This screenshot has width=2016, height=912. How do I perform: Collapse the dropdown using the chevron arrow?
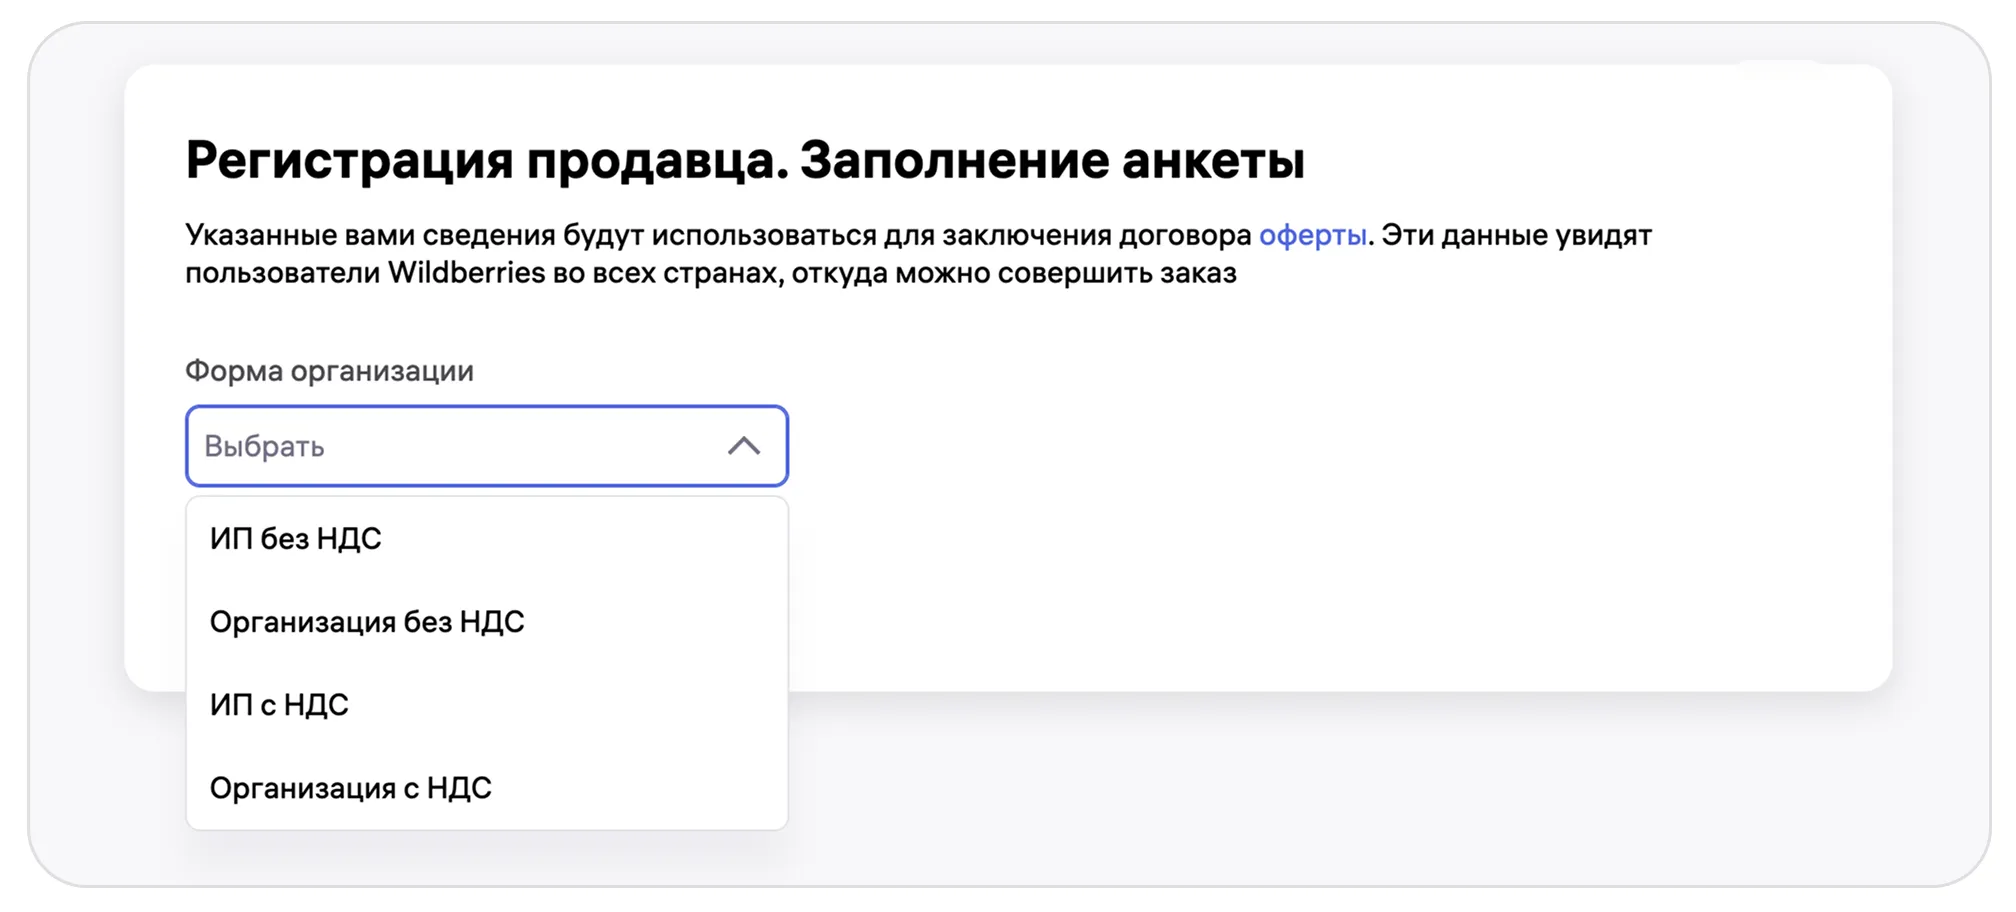click(x=743, y=446)
